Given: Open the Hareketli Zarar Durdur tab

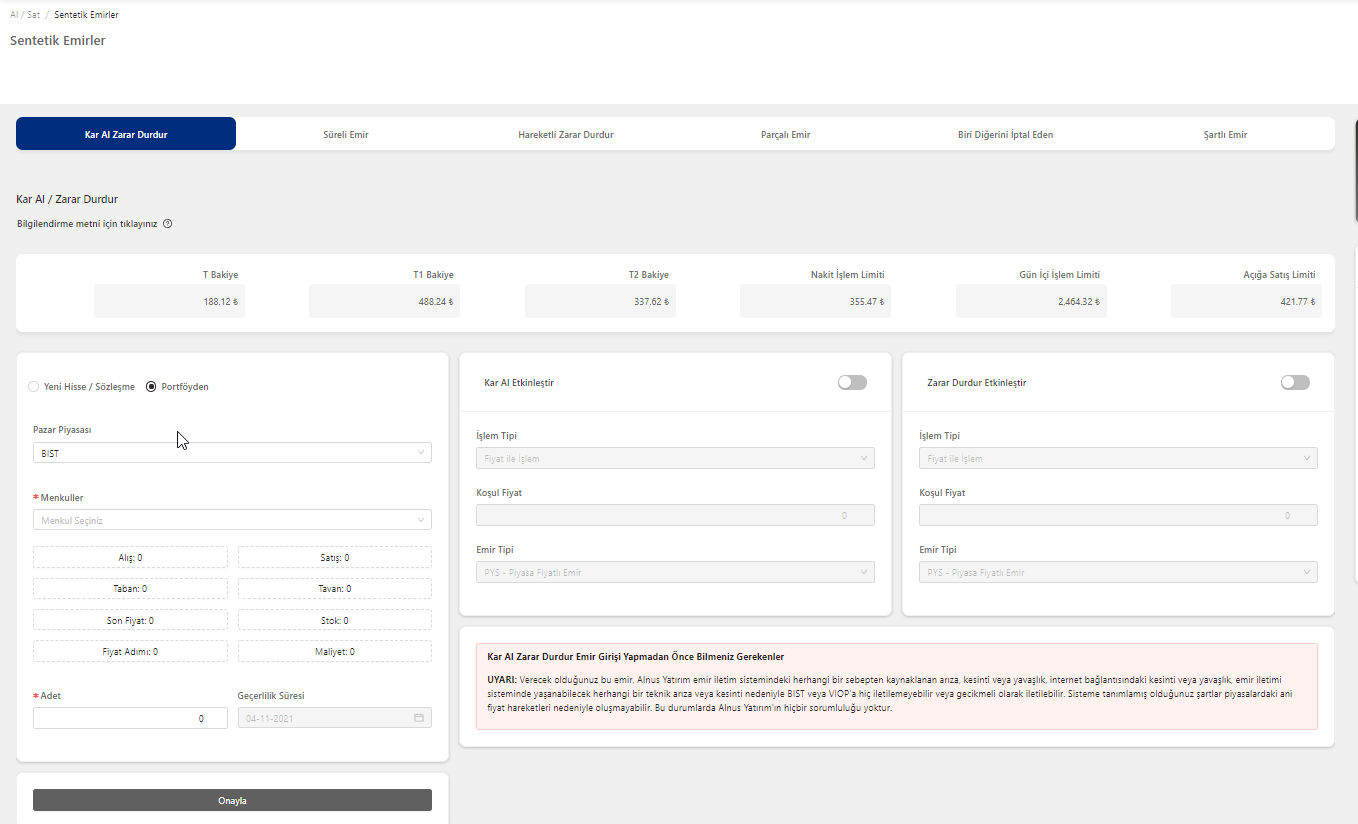Looking at the screenshot, I should (x=566, y=135).
